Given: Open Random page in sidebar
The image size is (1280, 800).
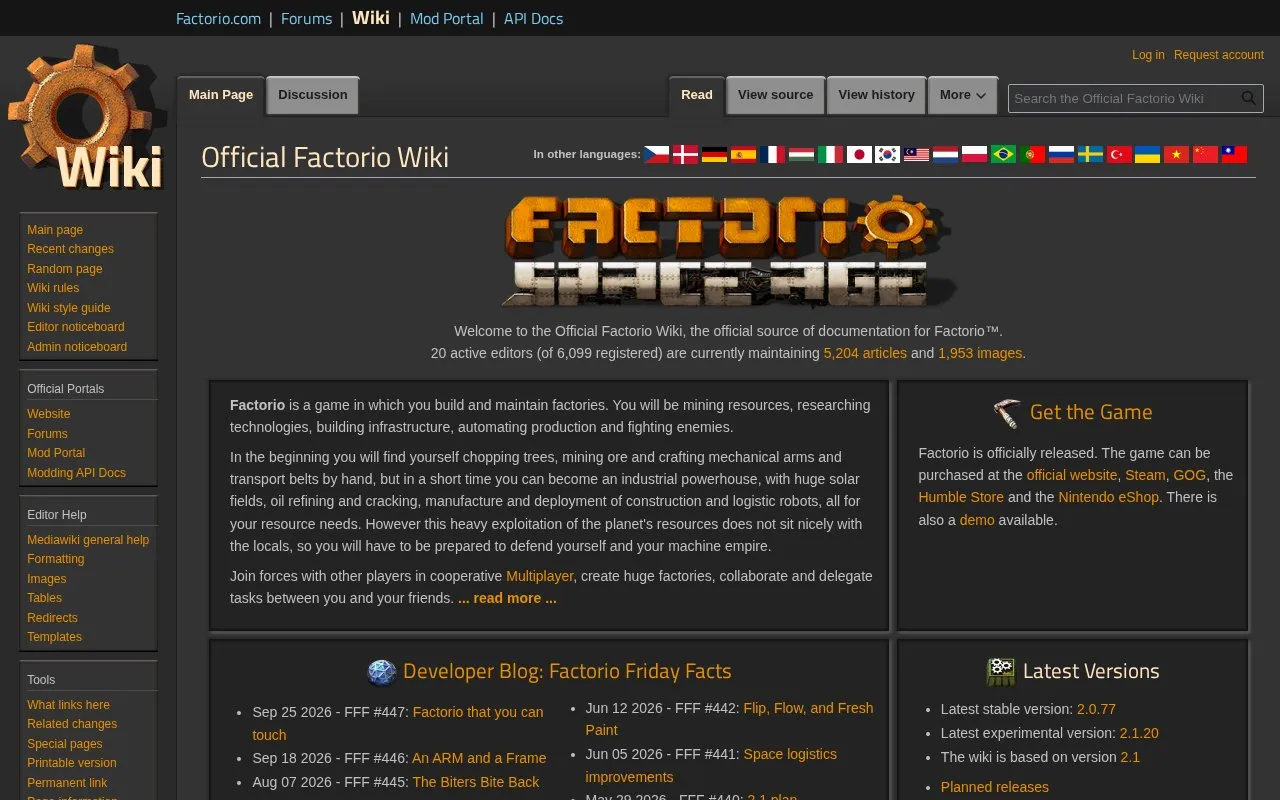Looking at the screenshot, I should 65,269.
